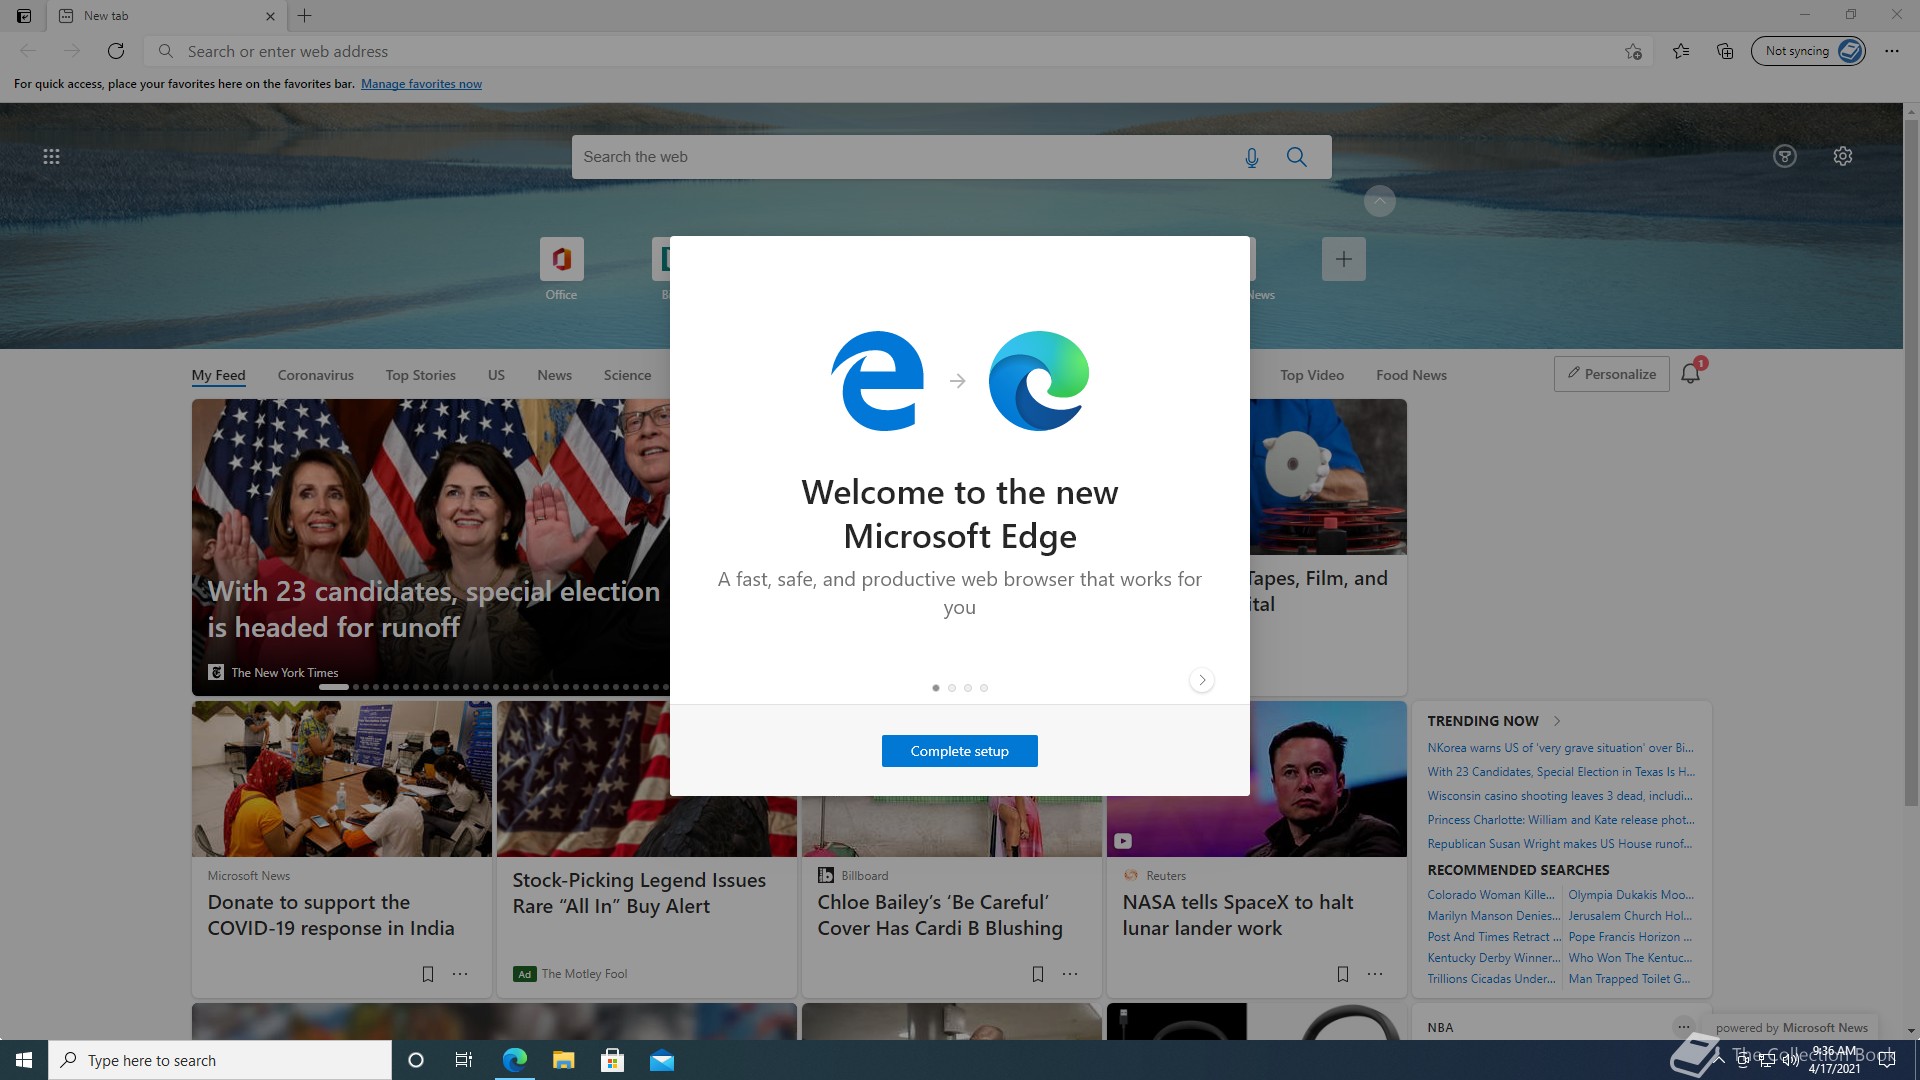Image resolution: width=1920 pixels, height=1080 pixels.
Task: Open Settings and more menu
Action: 1892,51
